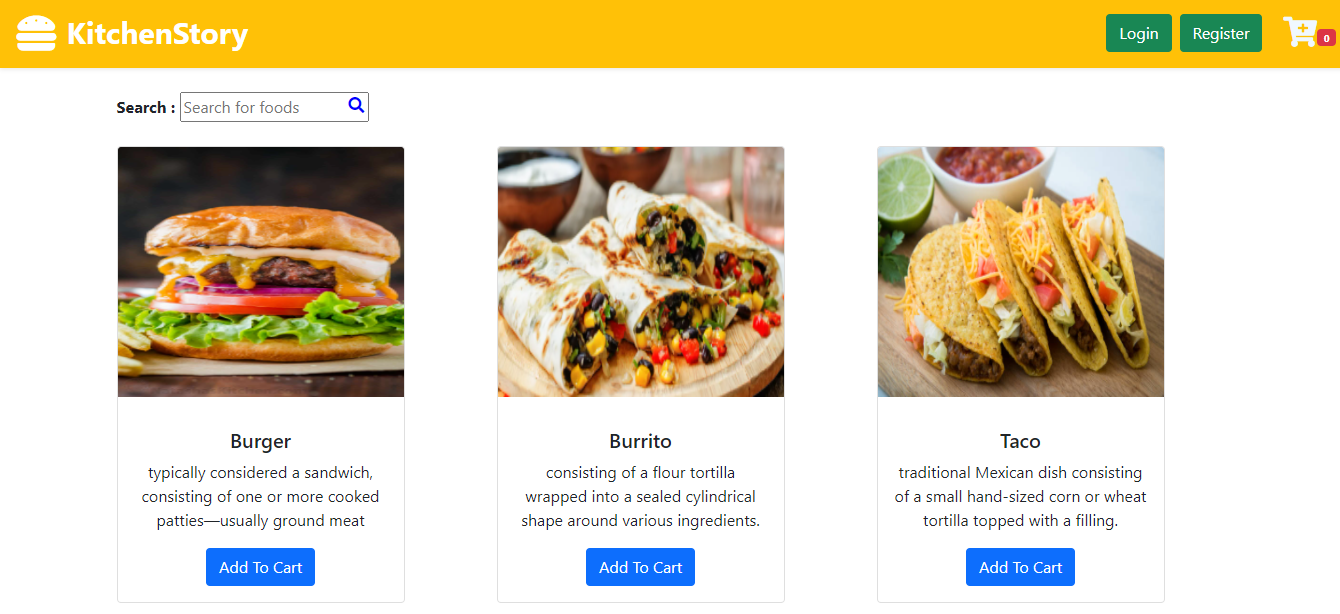Click the blue search button beside input
This screenshot has width=1340, height=614.
[x=356, y=105]
